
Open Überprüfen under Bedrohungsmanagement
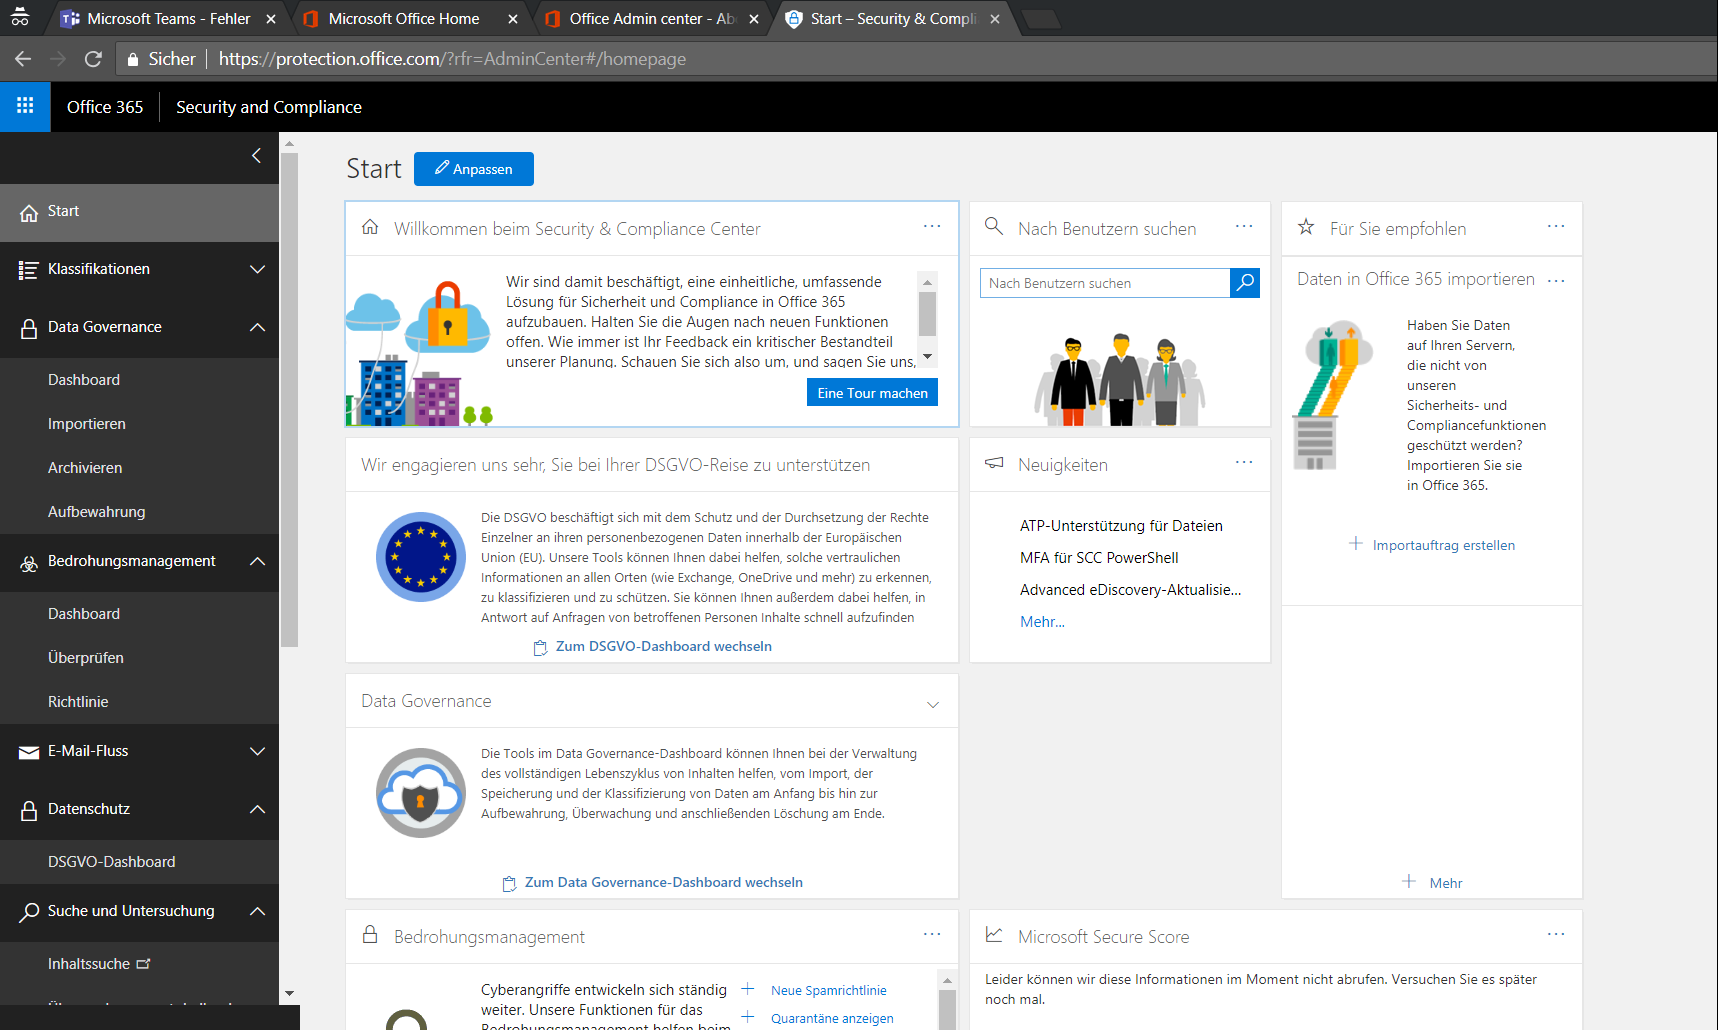(x=86, y=658)
